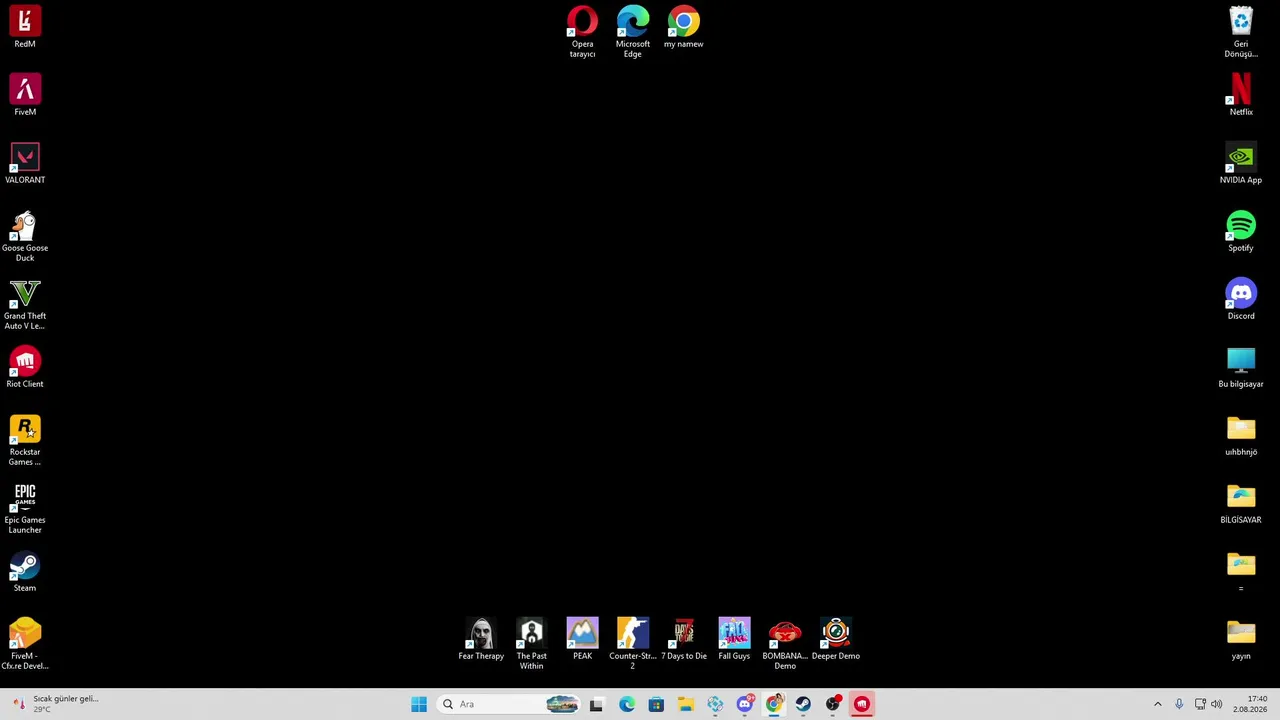Switch to Riot Client on the taskbar
The width and height of the screenshot is (1280, 720).
point(862,704)
